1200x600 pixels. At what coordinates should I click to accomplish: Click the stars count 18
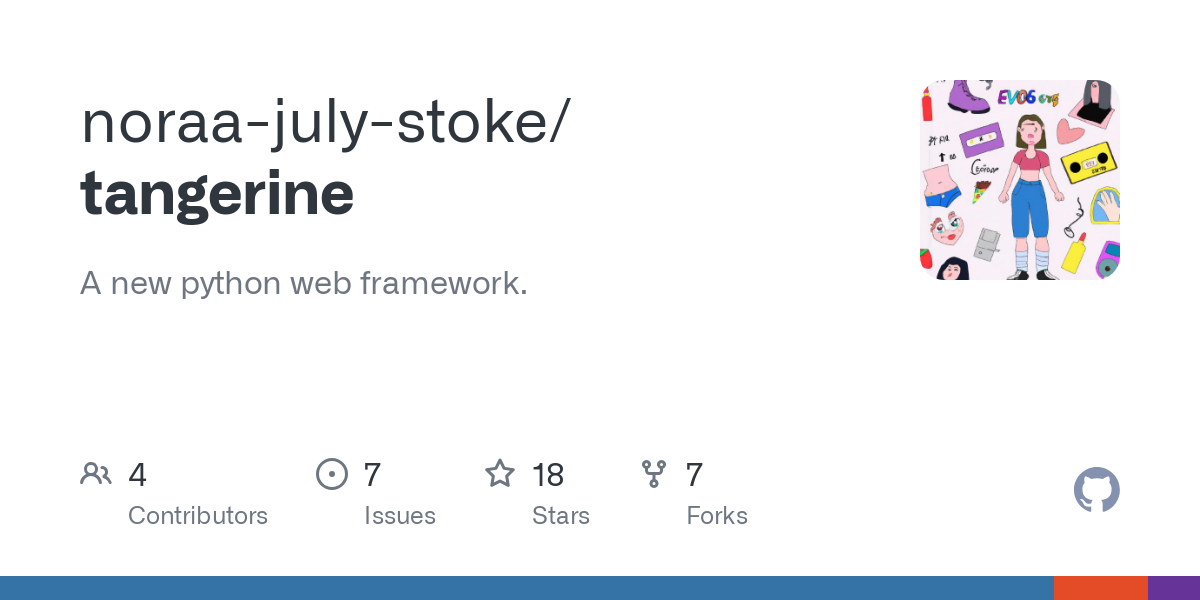tap(548, 475)
